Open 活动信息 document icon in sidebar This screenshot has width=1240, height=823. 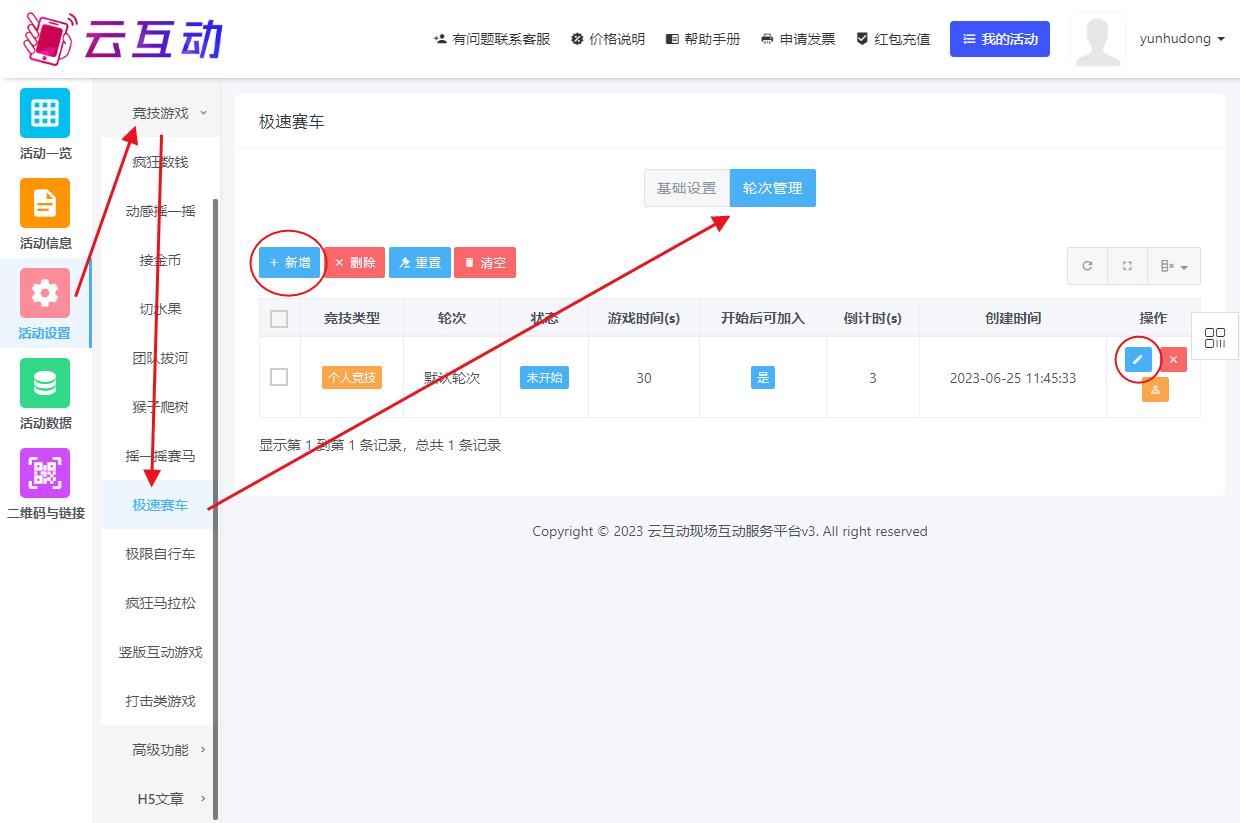(x=45, y=203)
